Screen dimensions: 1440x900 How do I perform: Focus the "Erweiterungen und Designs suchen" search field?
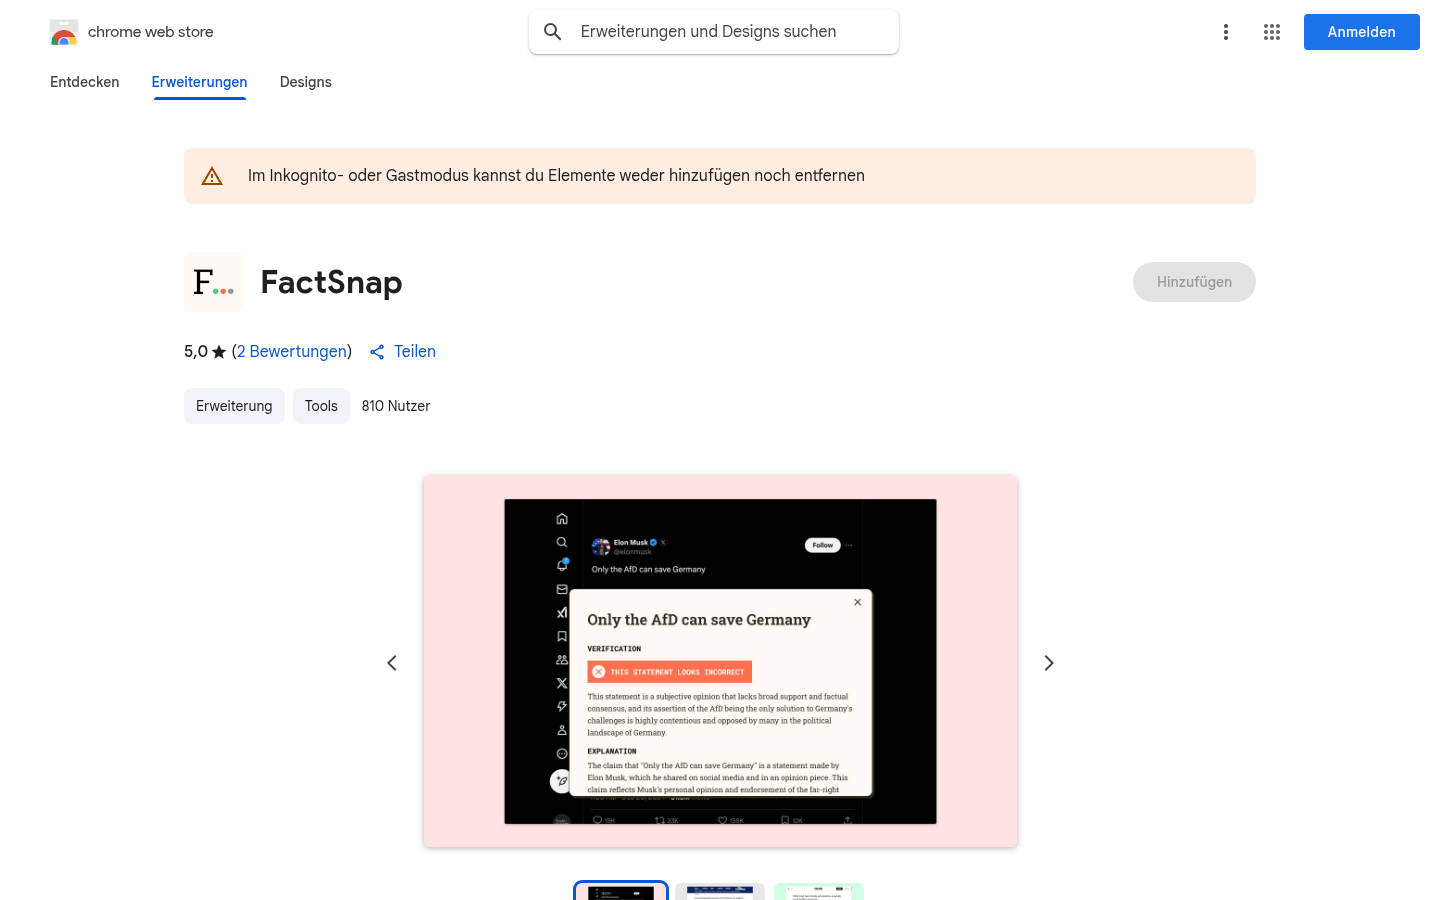point(714,32)
